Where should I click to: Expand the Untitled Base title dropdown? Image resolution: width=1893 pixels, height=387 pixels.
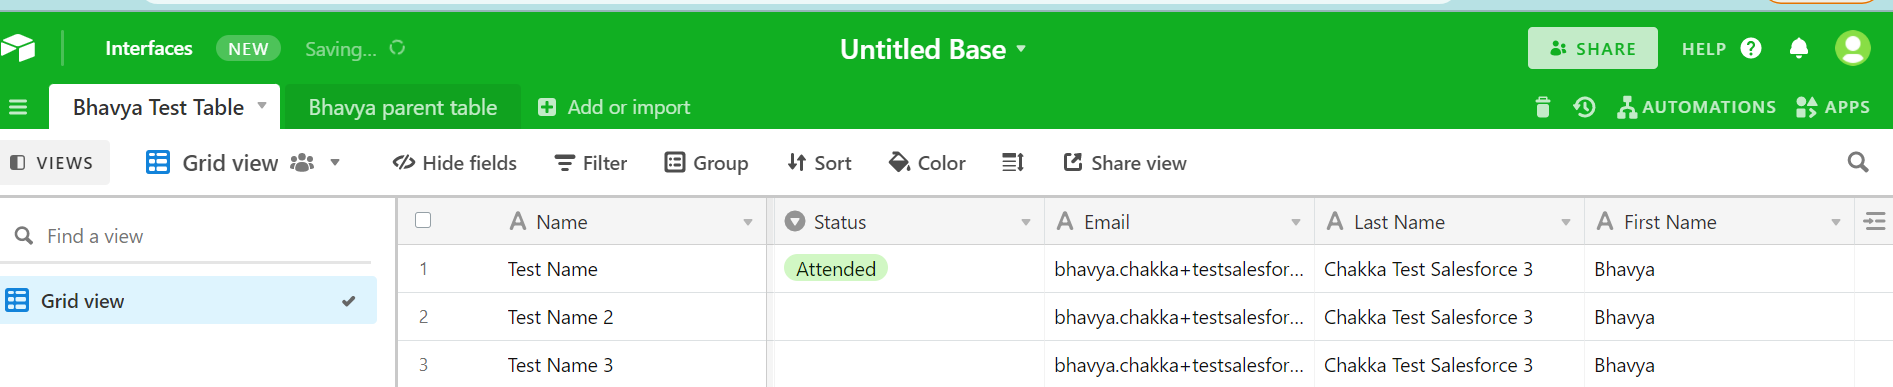coord(1021,48)
